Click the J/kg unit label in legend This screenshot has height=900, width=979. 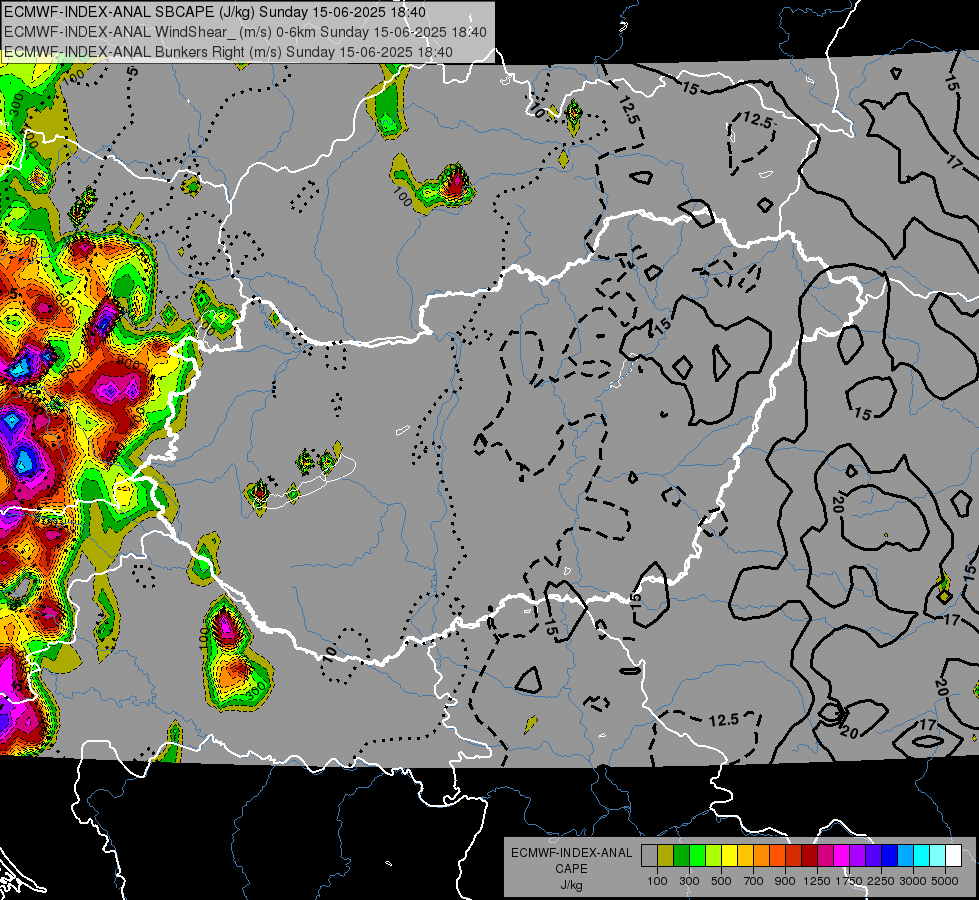point(571,885)
